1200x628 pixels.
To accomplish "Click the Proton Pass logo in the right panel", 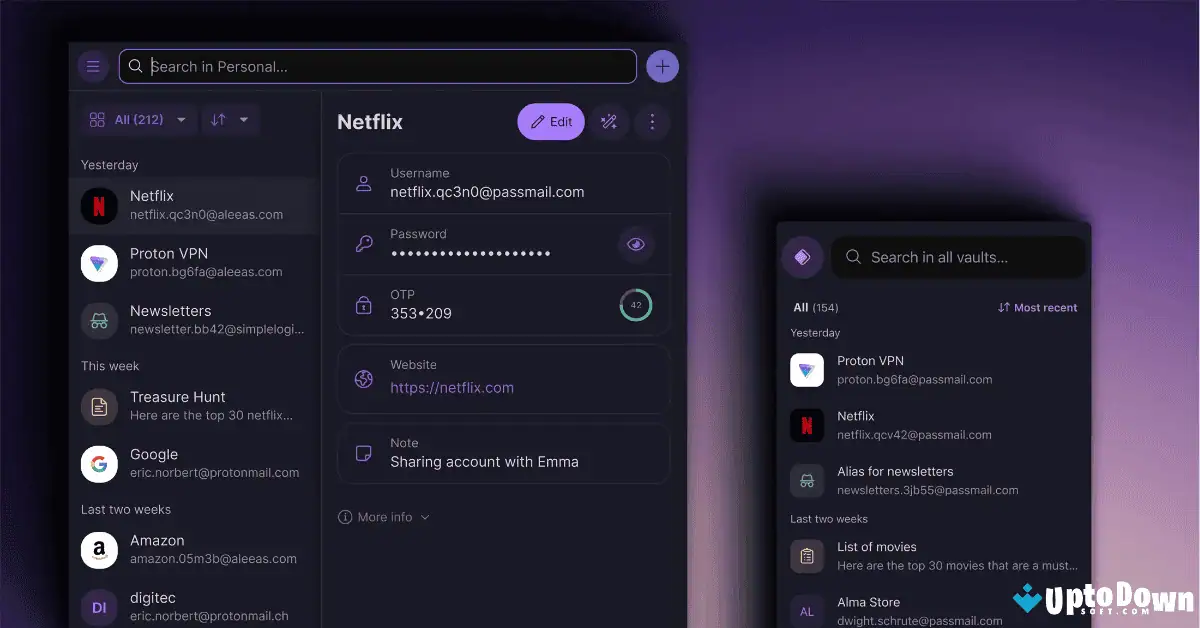I will click(802, 257).
